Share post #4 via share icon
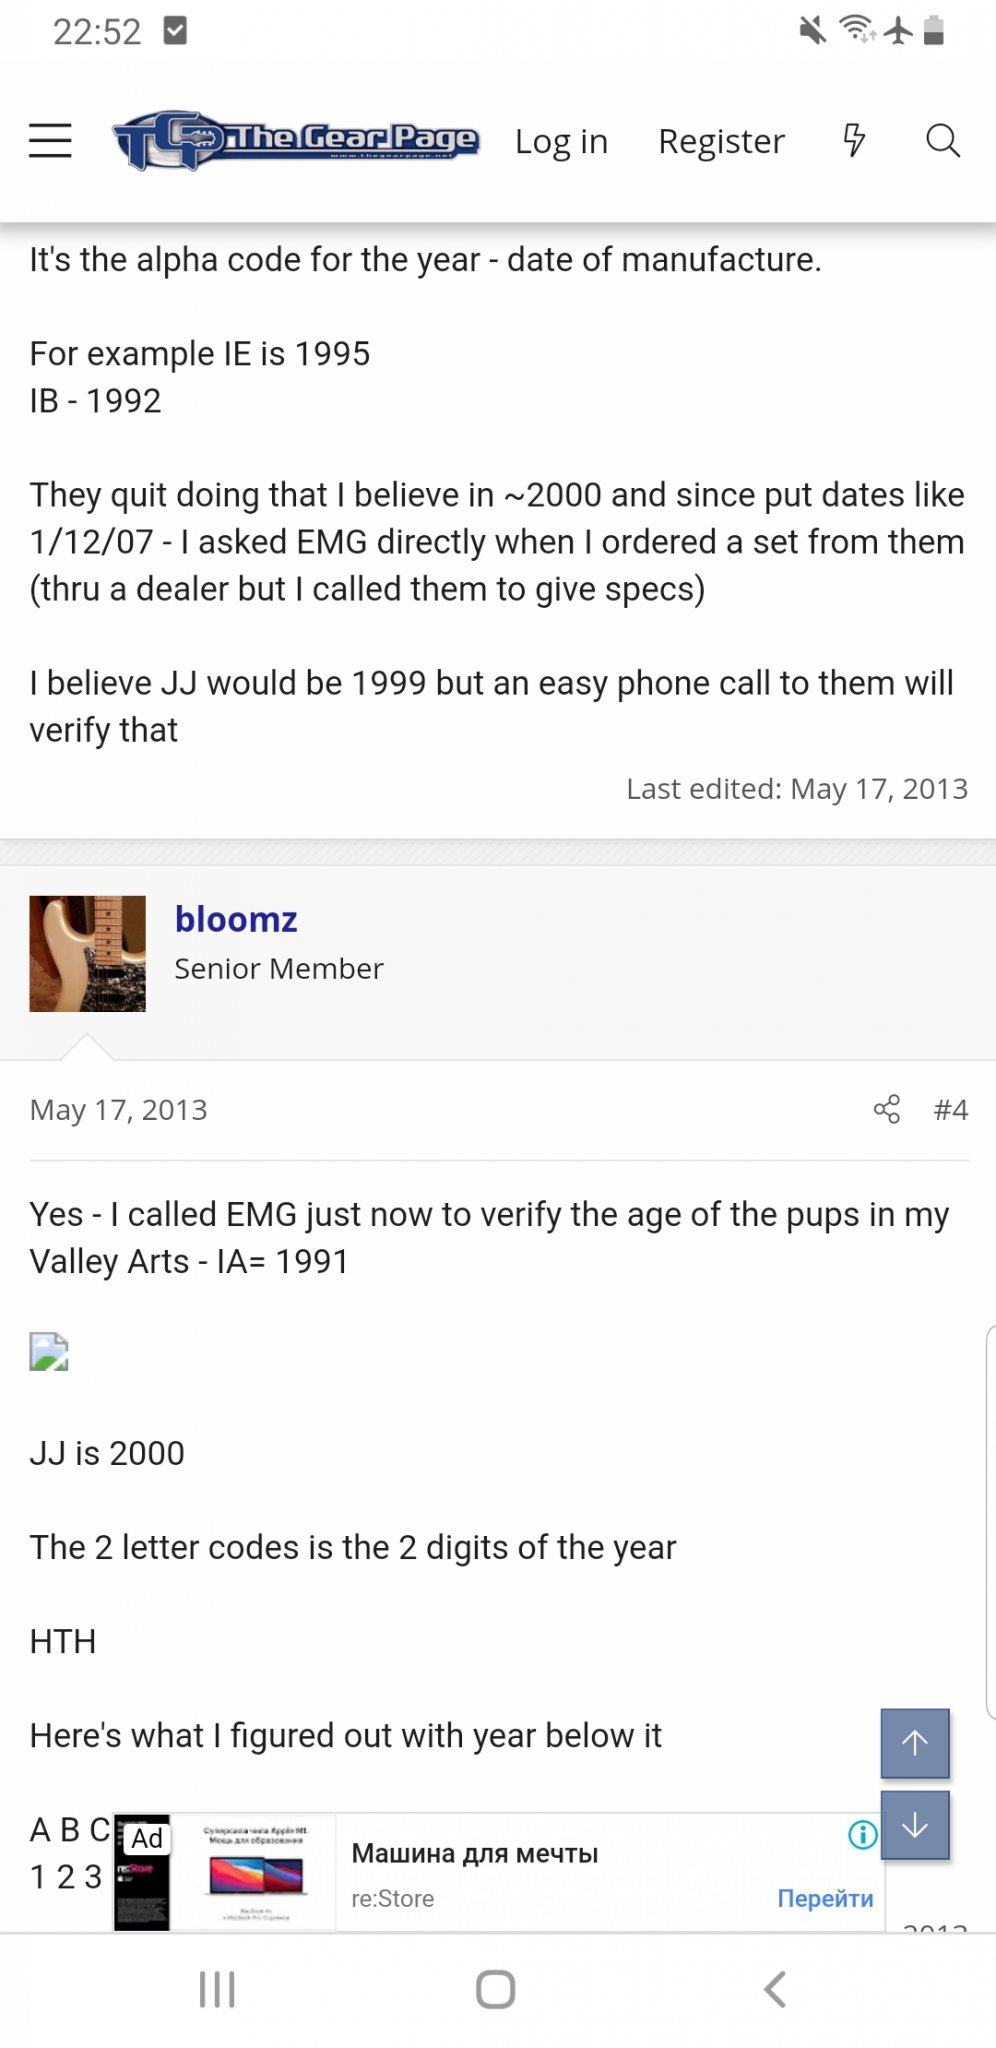This screenshot has height=2048, width=996. (x=886, y=1109)
